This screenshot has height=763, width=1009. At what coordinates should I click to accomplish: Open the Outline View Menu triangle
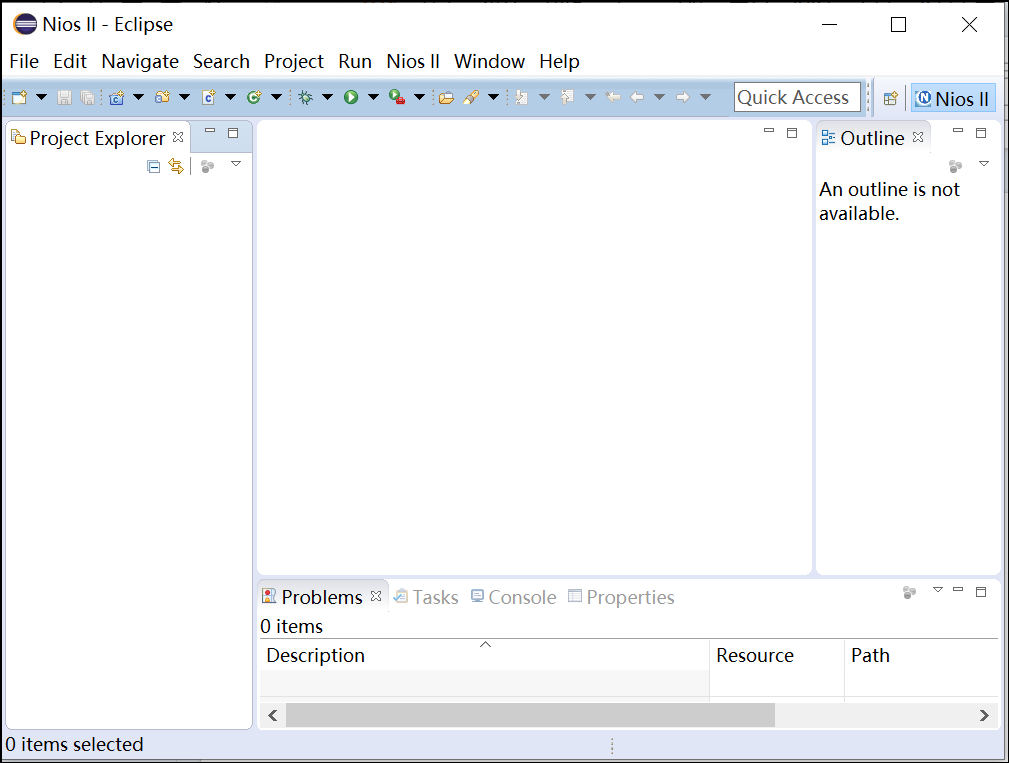click(x=984, y=164)
